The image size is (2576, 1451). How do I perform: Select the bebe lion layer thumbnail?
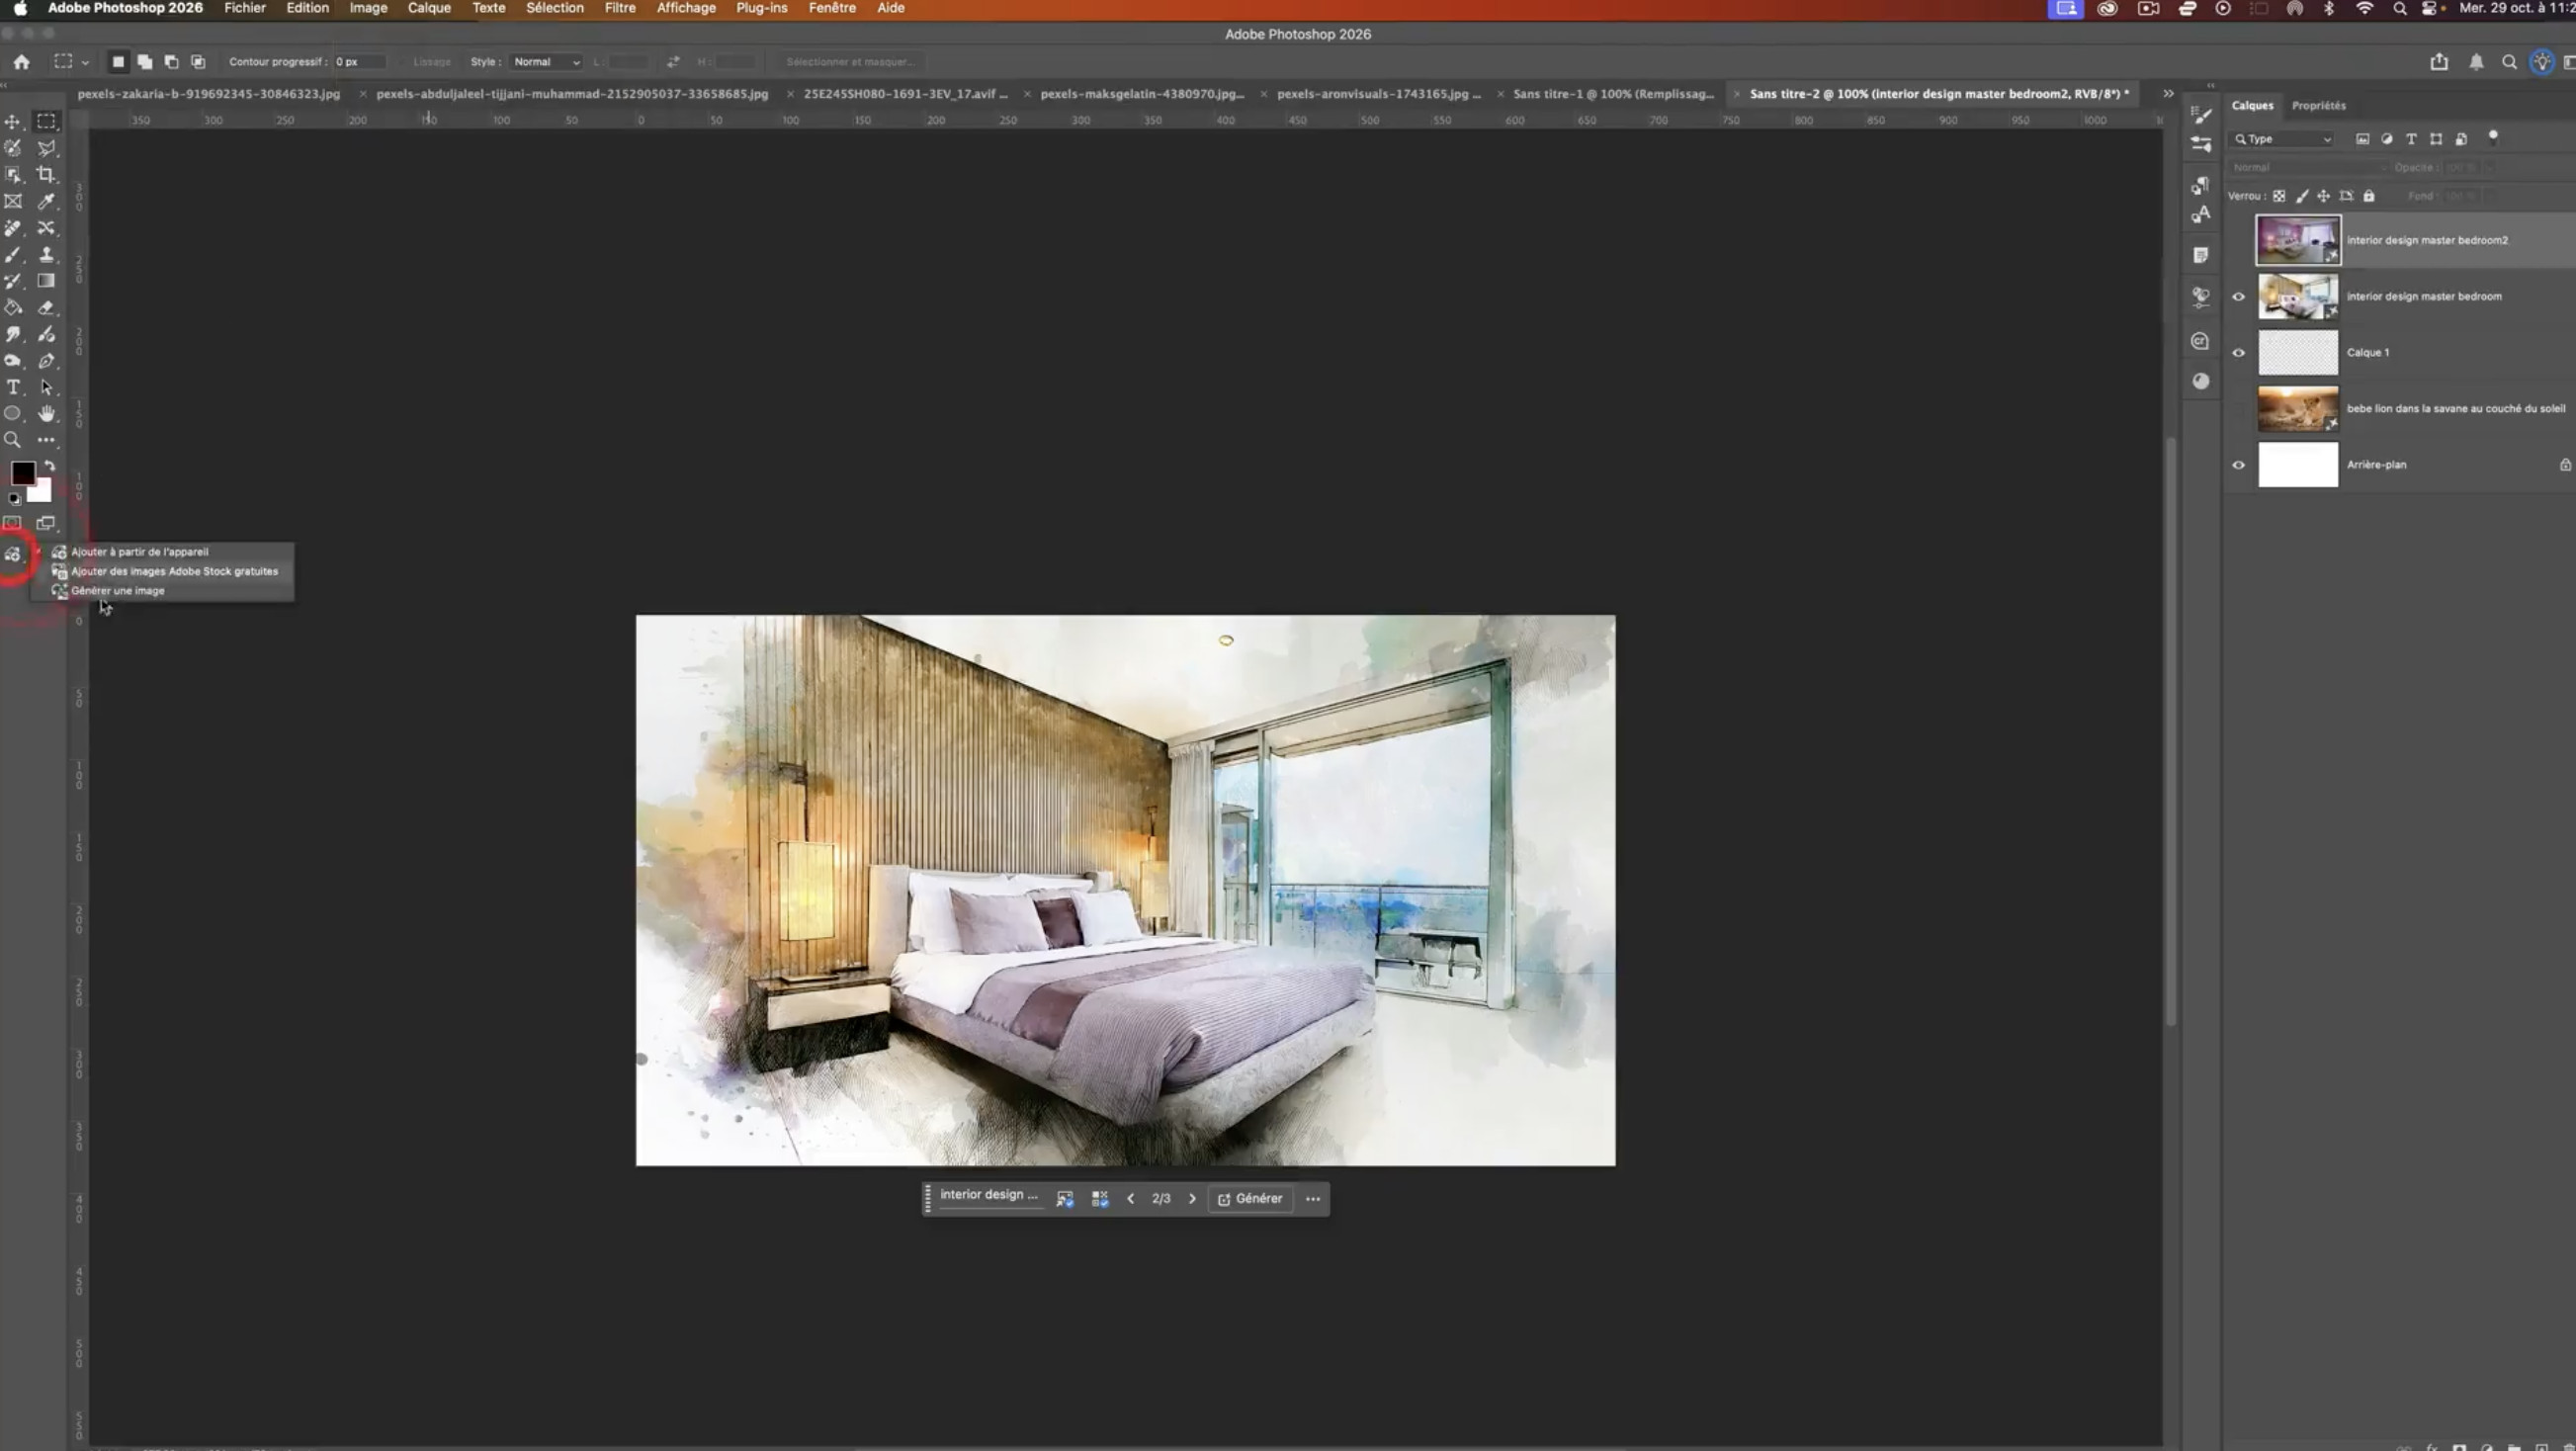[2297, 409]
